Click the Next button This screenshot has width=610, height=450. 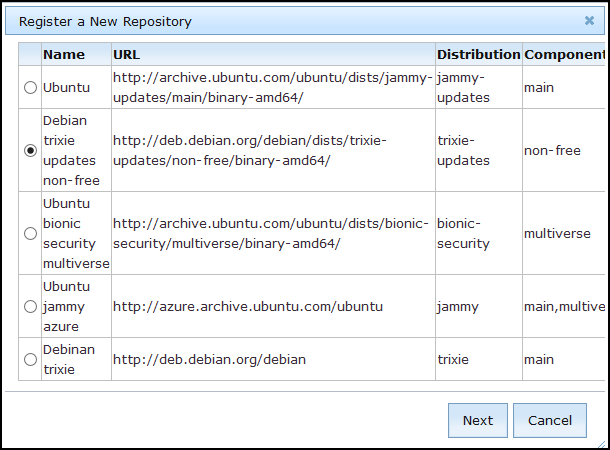pos(478,420)
